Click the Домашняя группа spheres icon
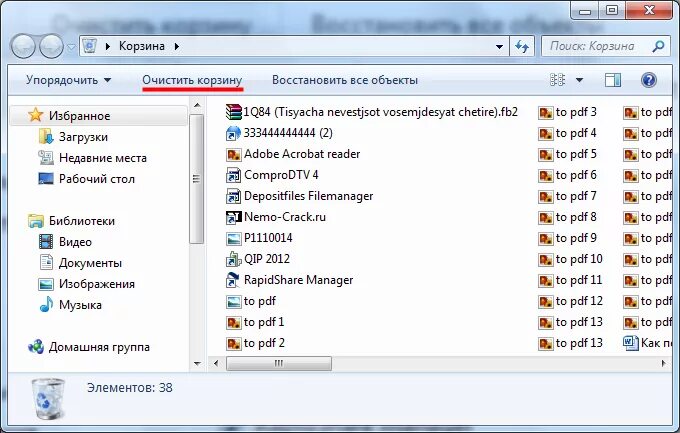 click(x=36, y=347)
